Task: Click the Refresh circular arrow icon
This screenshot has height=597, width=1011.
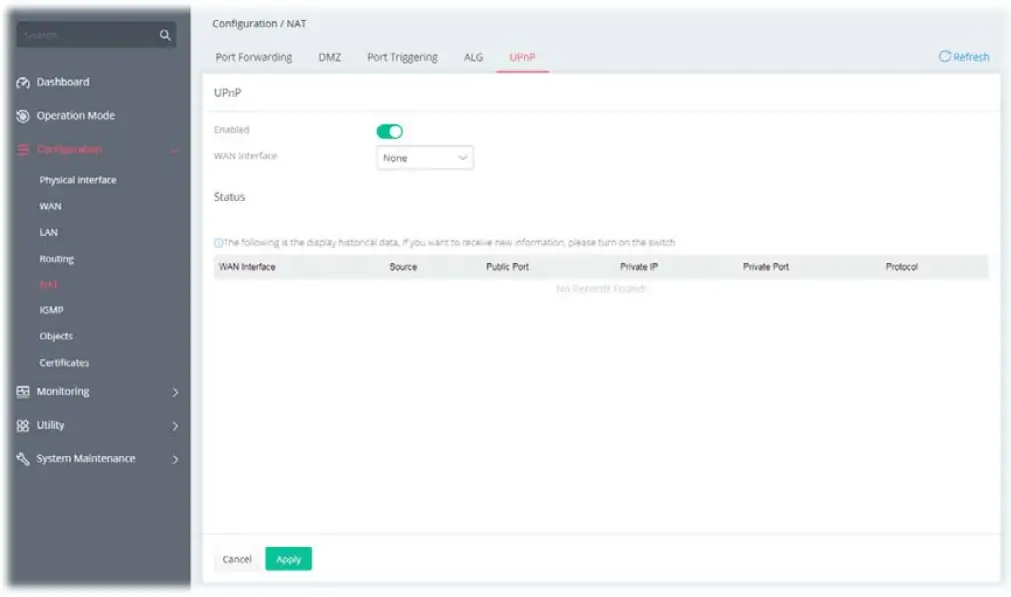Action: tap(945, 57)
